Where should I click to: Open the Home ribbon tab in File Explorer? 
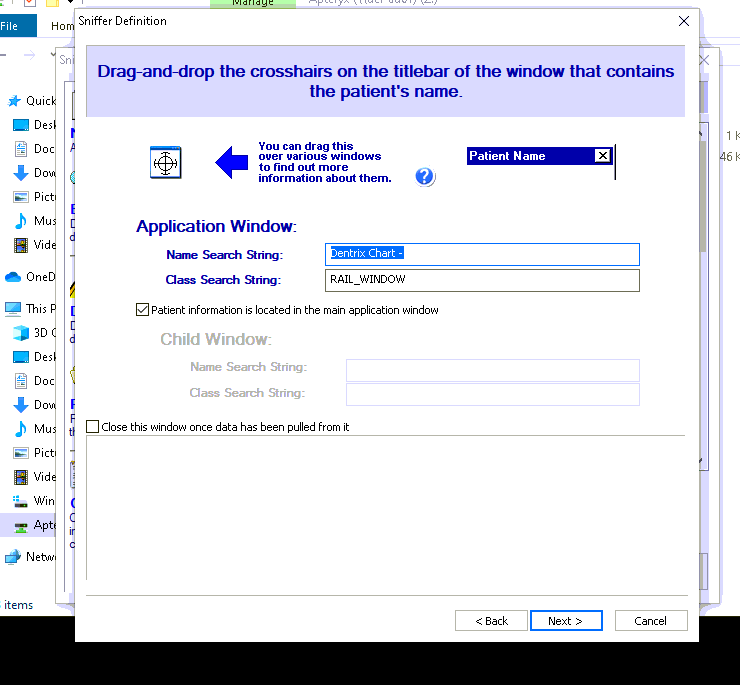pos(62,26)
